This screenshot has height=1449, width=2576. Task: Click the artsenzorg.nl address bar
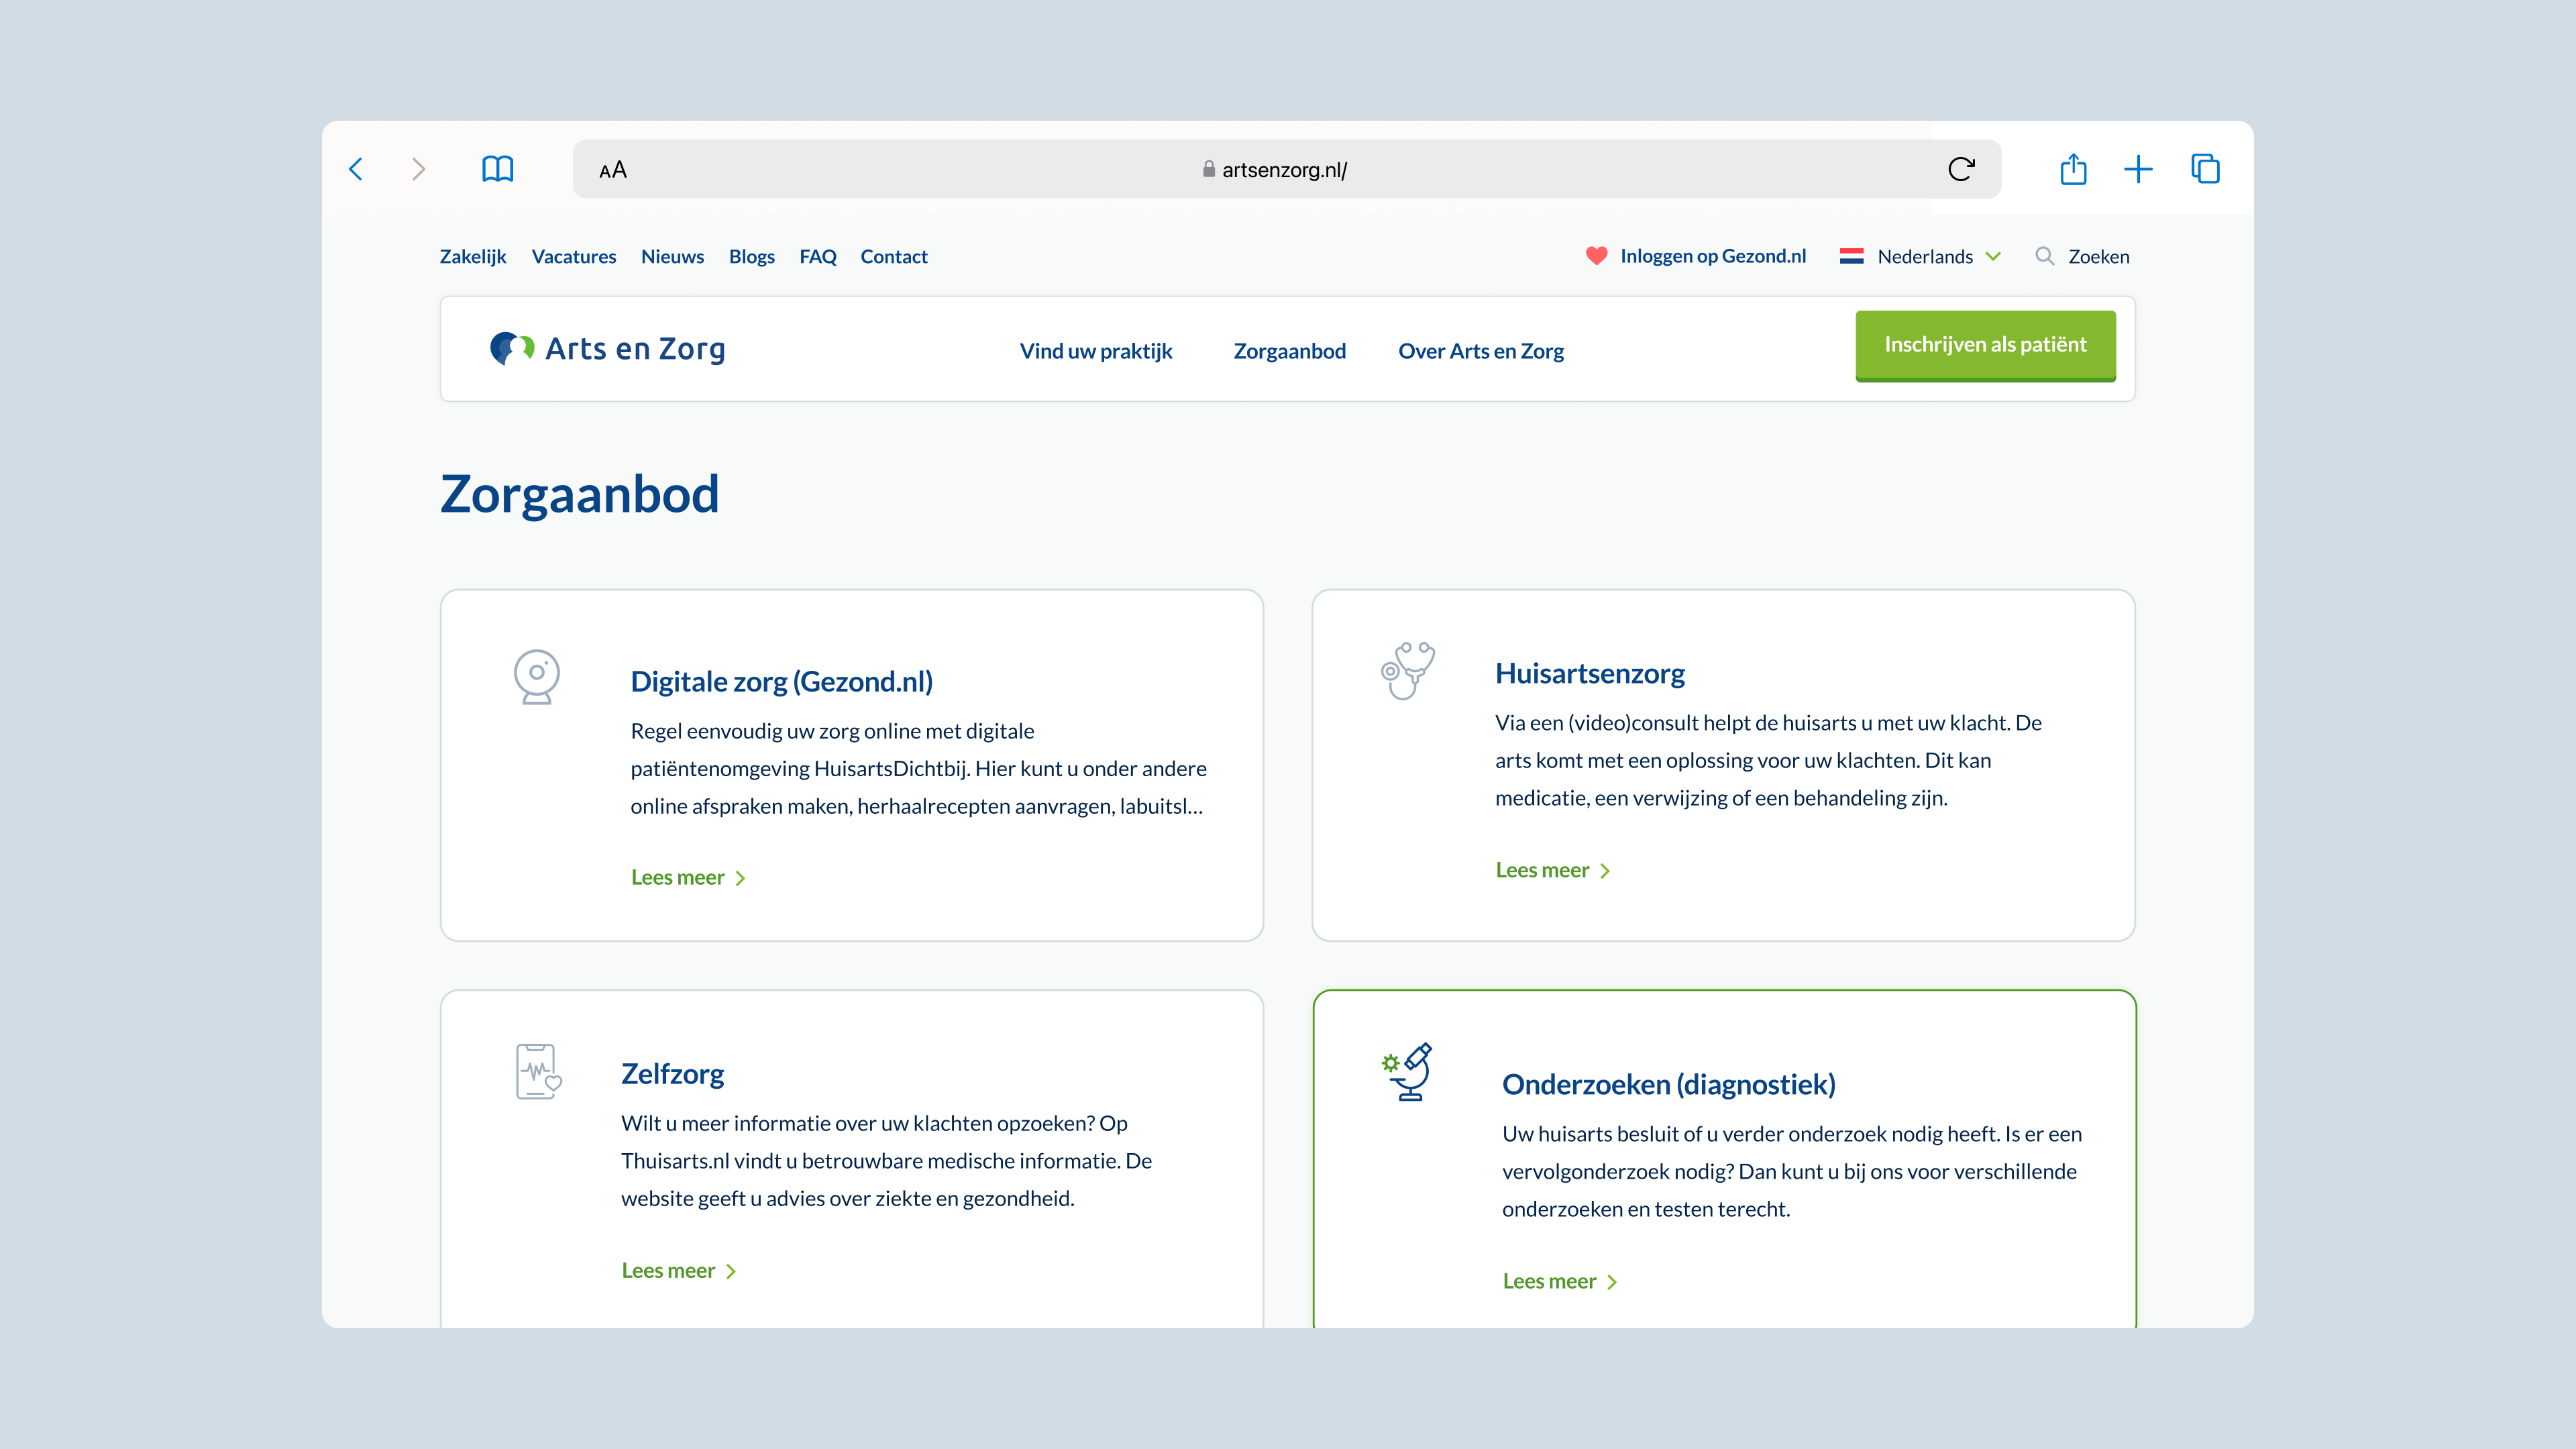pos(1284,170)
